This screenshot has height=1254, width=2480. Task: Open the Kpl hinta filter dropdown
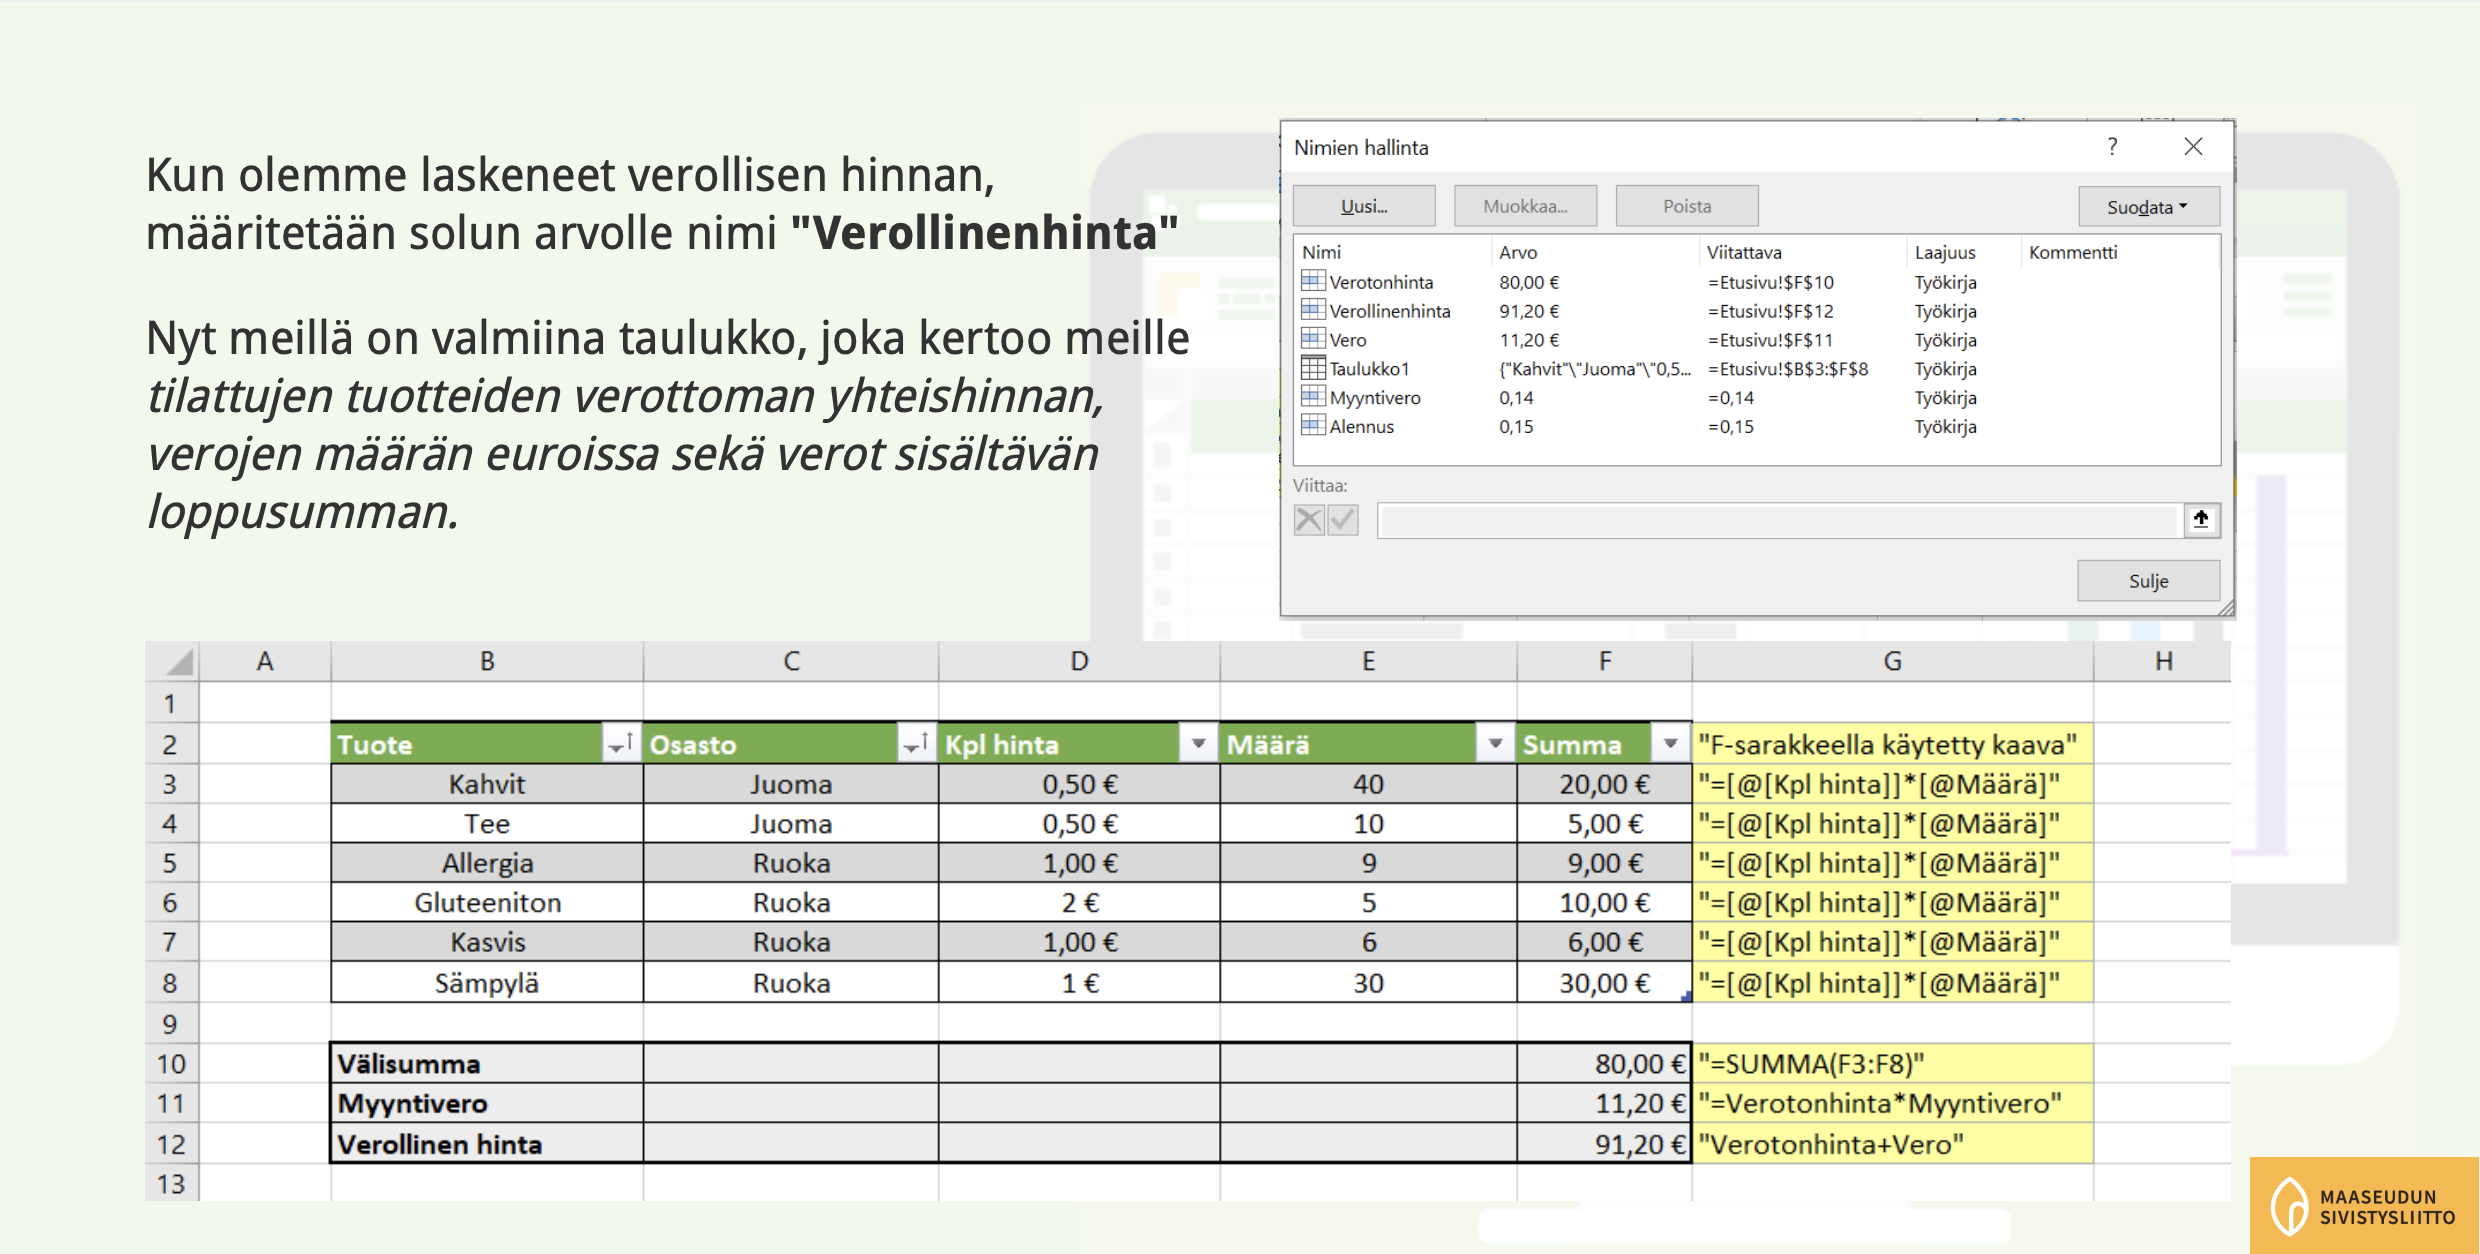pyautogui.click(x=1198, y=743)
